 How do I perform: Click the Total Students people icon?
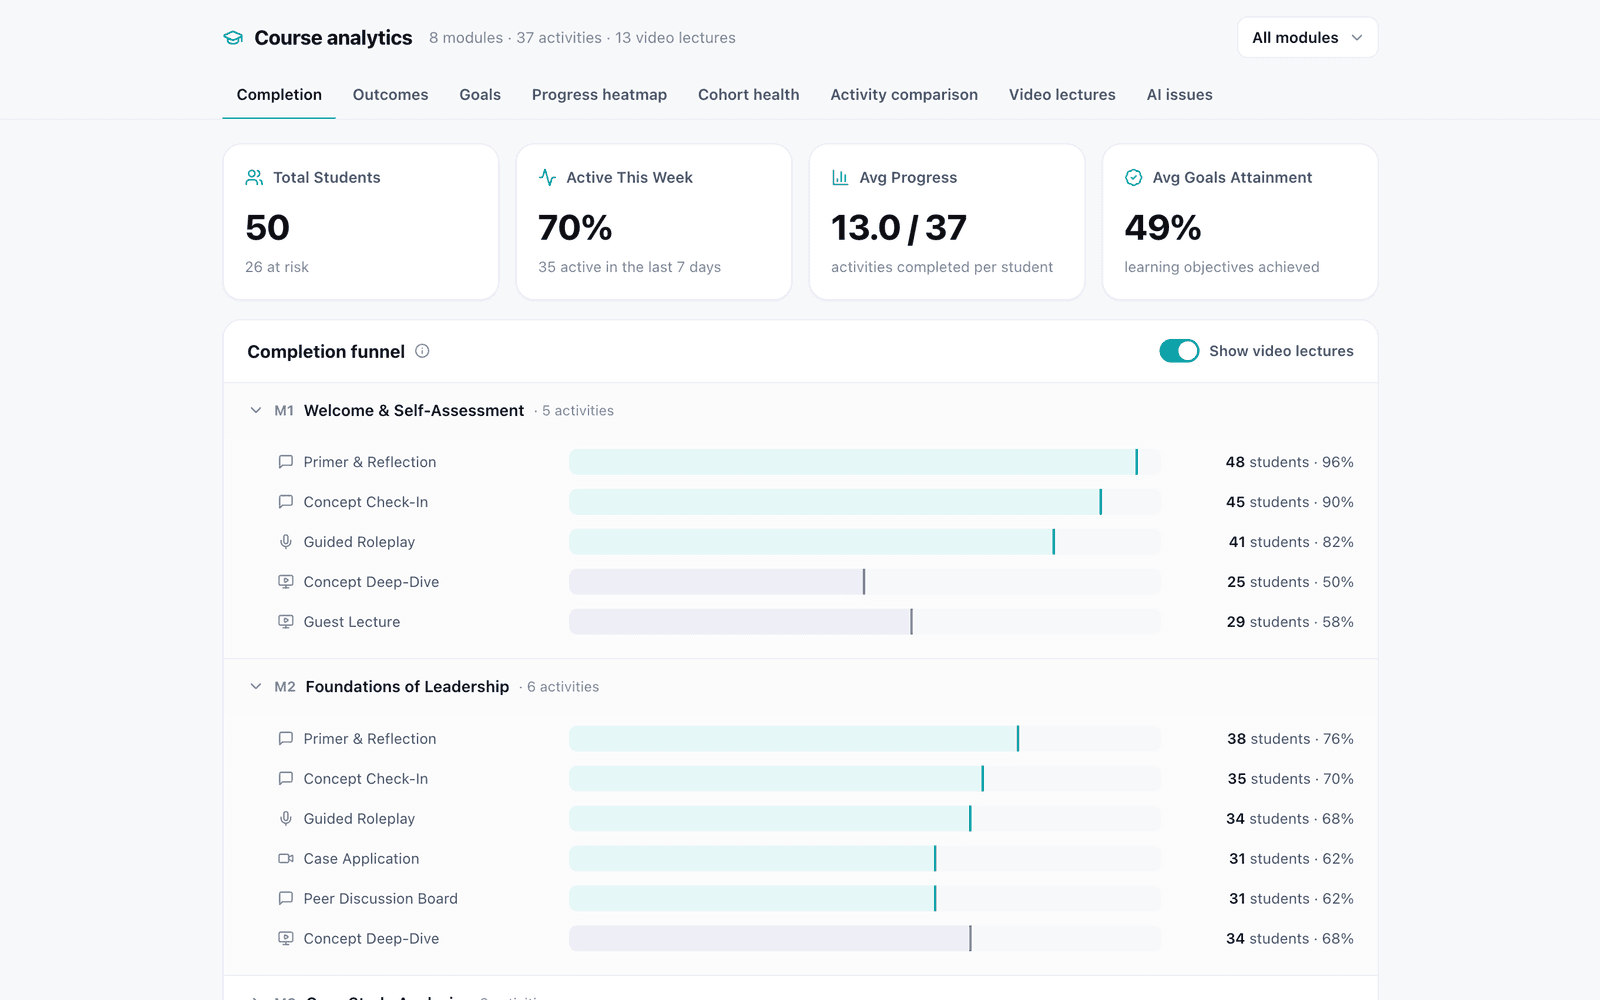(x=254, y=177)
